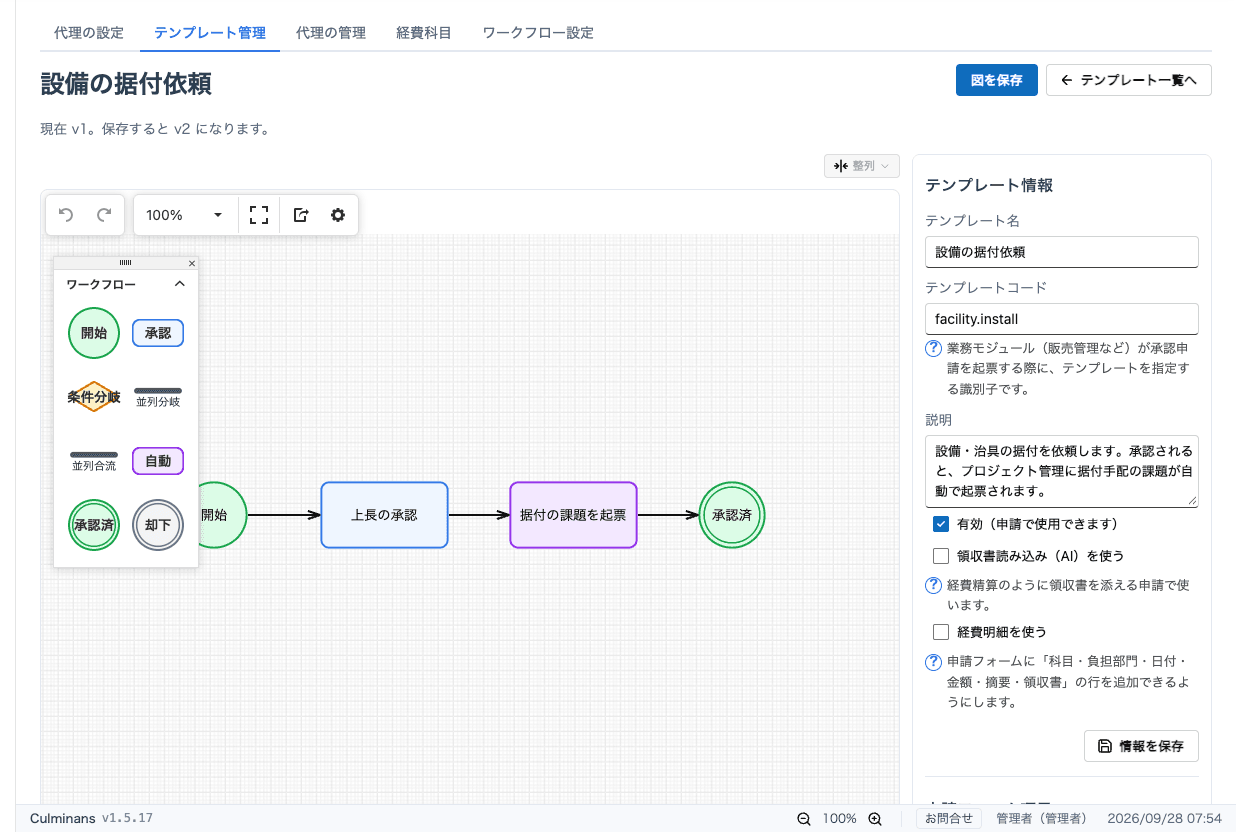Screen dimensions: 1236x832
Task: Click the 100% value in status bar
Action: tap(840, 819)
